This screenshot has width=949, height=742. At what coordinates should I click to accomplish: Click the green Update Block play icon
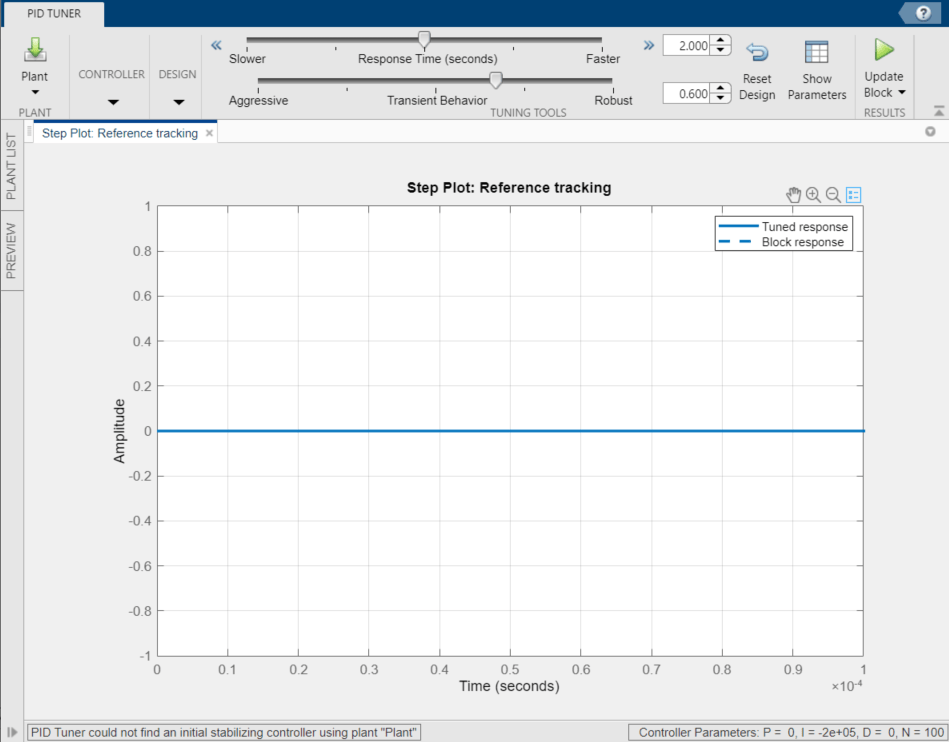(884, 50)
